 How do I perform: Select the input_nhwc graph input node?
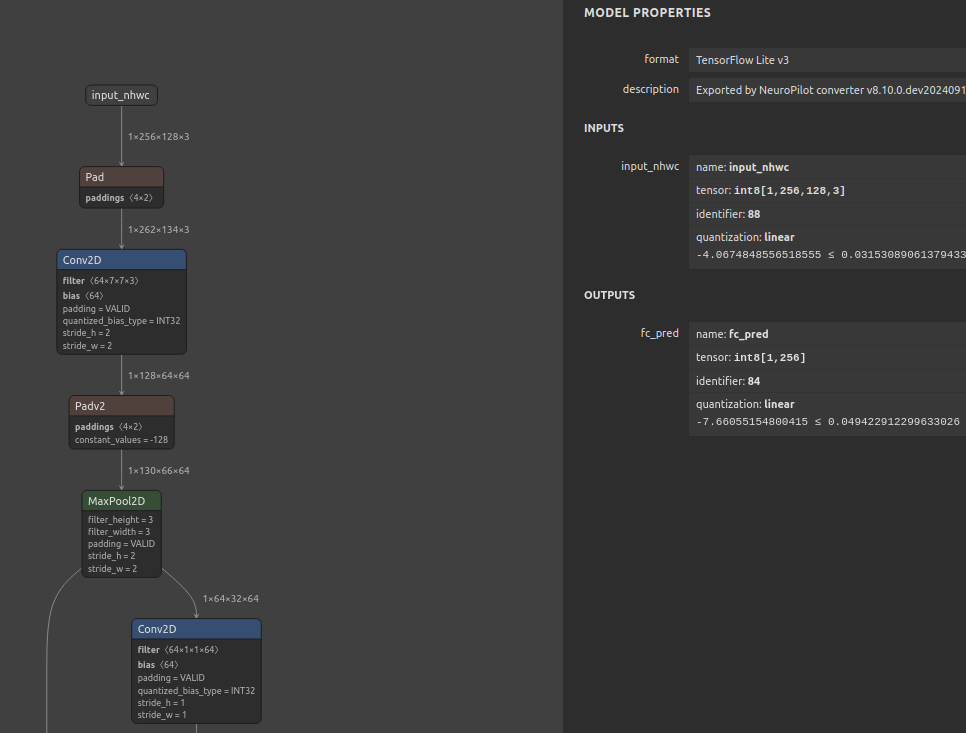click(122, 96)
